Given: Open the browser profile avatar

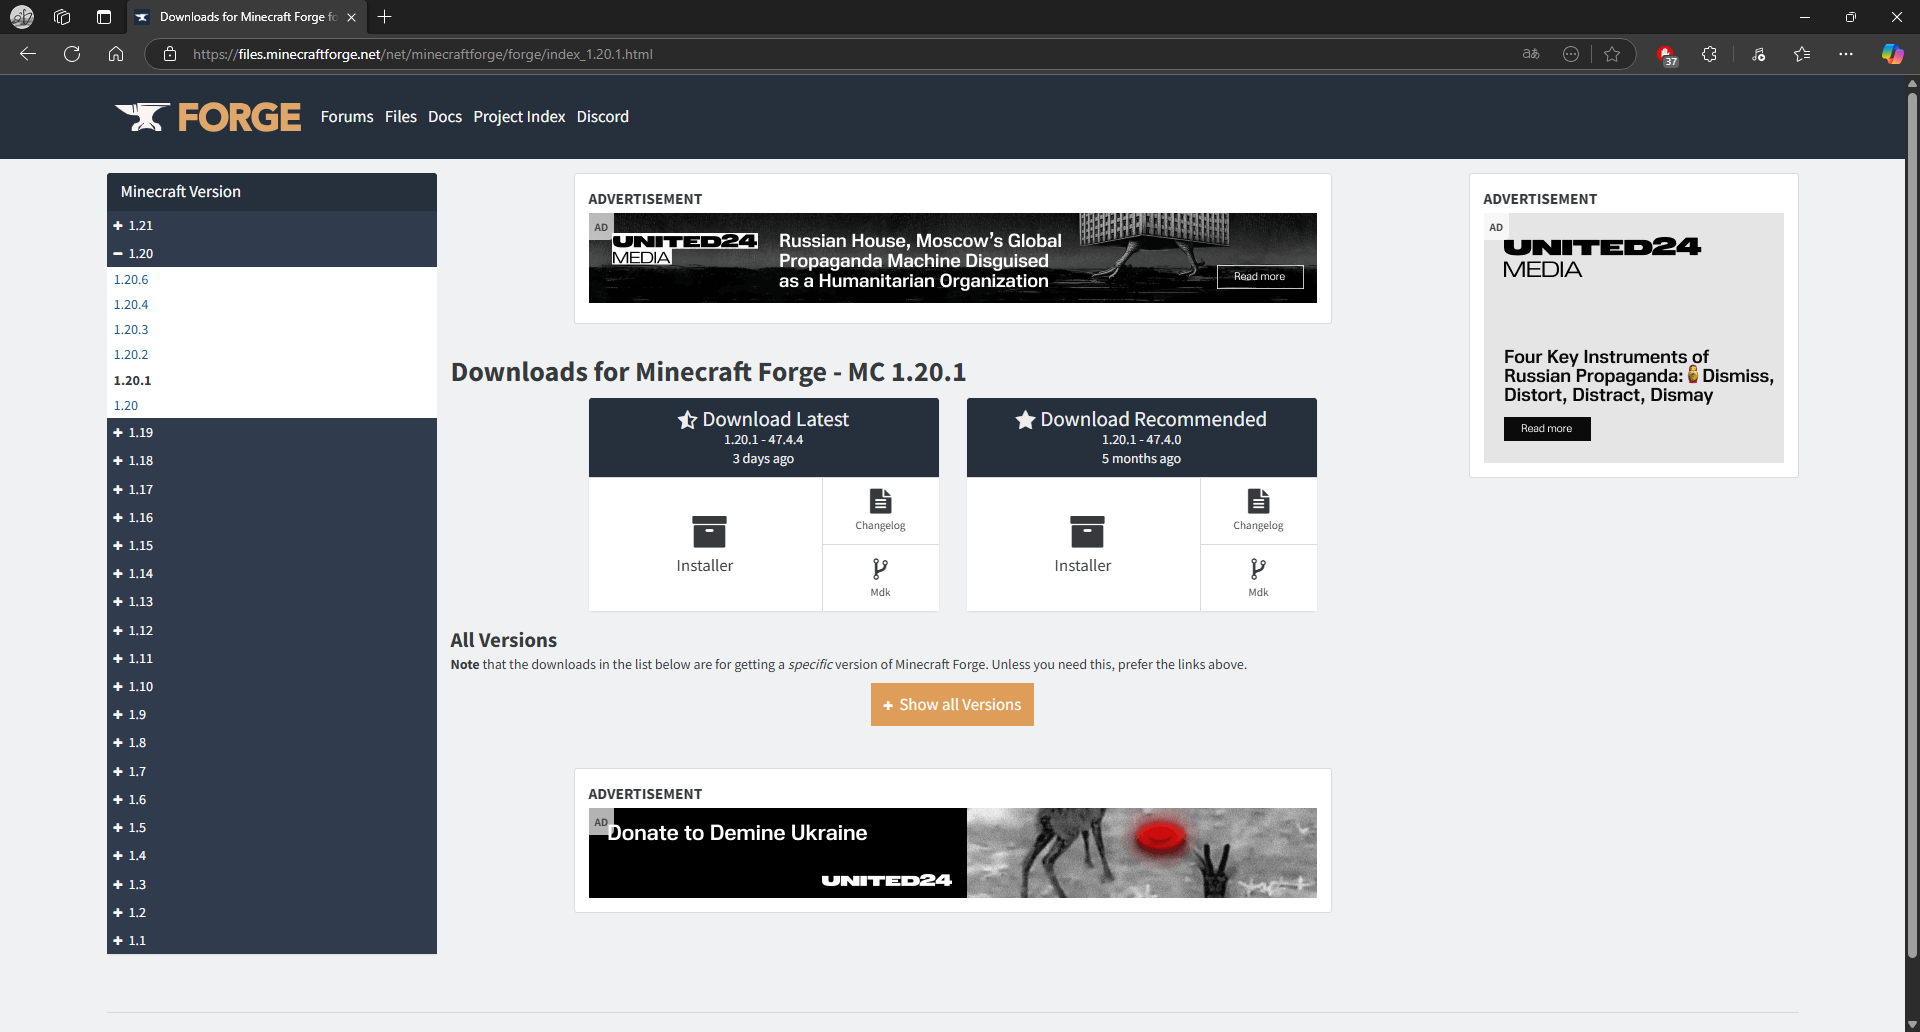Looking at the screenshot, I should coord(22,17).
